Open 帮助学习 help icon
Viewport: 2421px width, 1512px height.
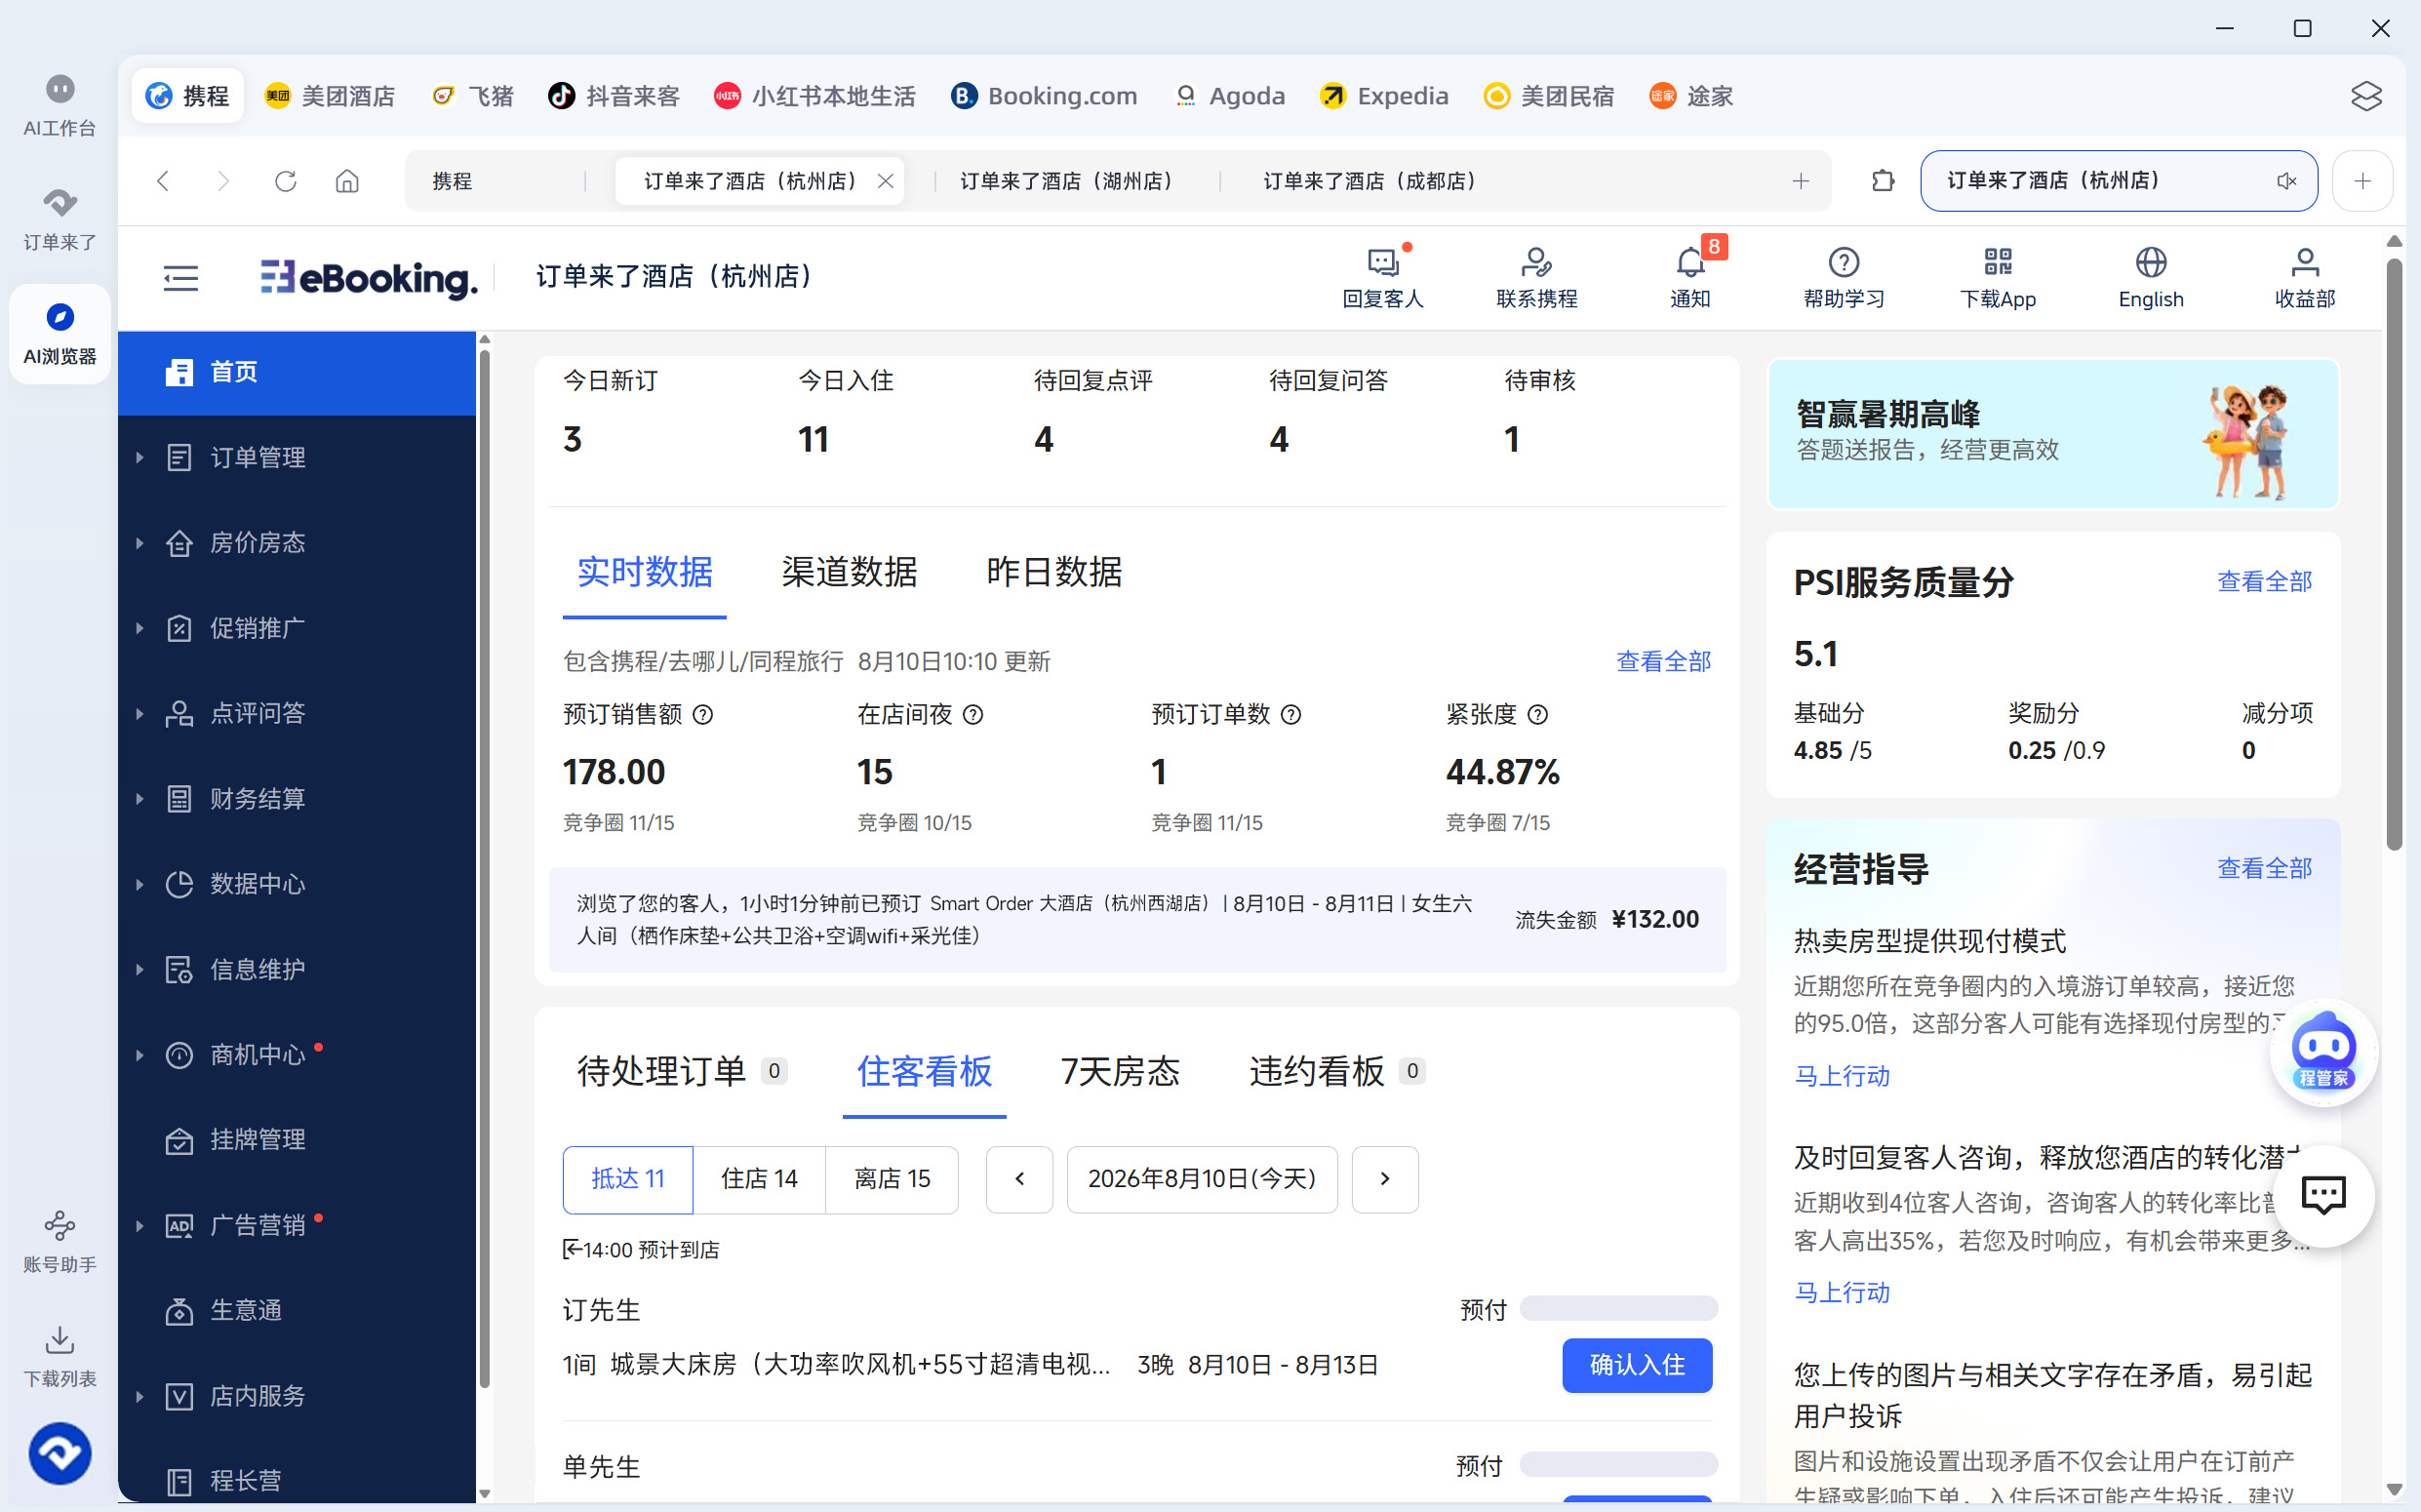point(1843,277)
